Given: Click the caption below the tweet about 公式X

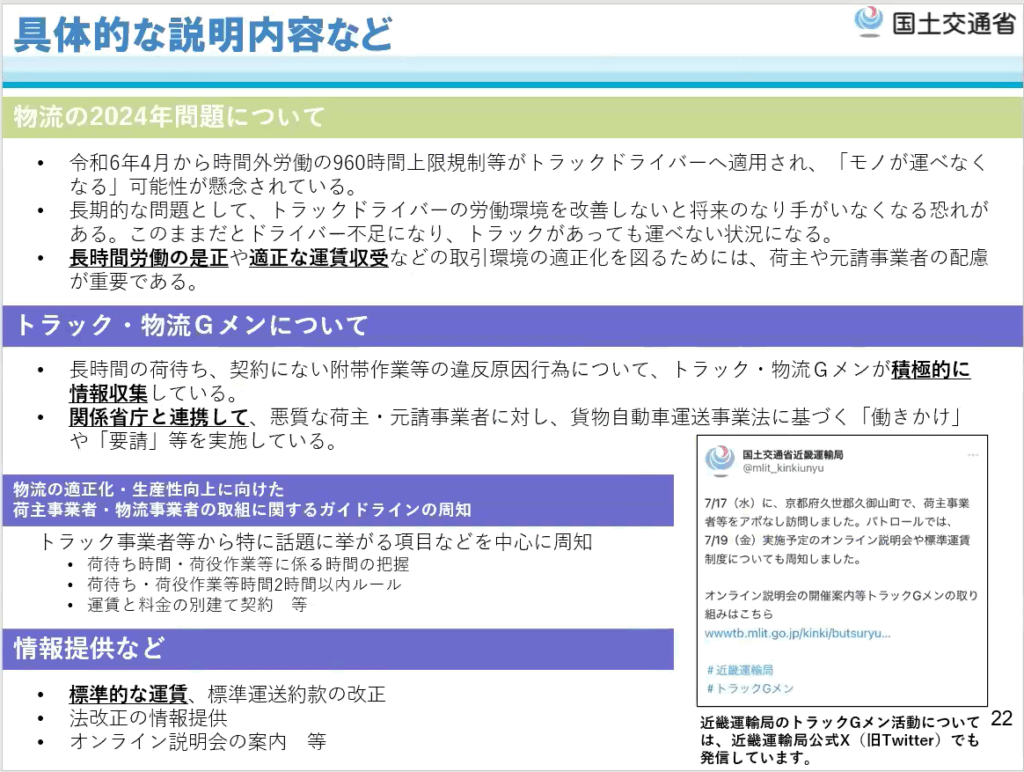Looking at the screenshot, I should point(840,739).
